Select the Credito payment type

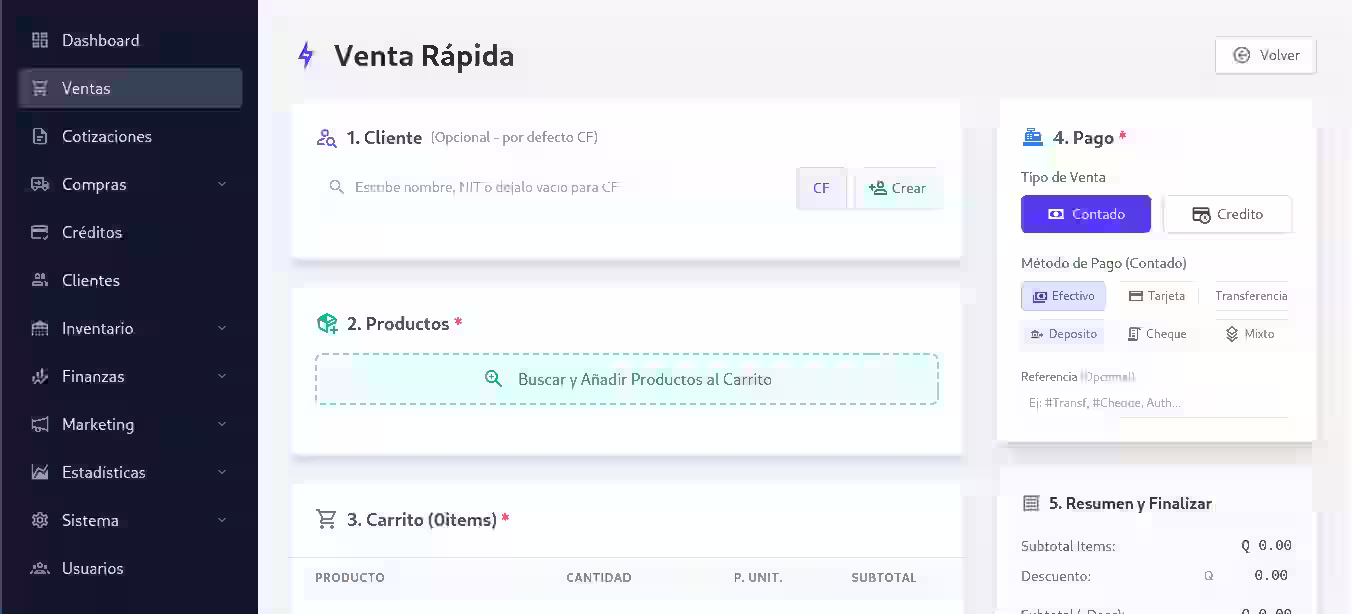pyautogui.click(x=1228, y=213)
